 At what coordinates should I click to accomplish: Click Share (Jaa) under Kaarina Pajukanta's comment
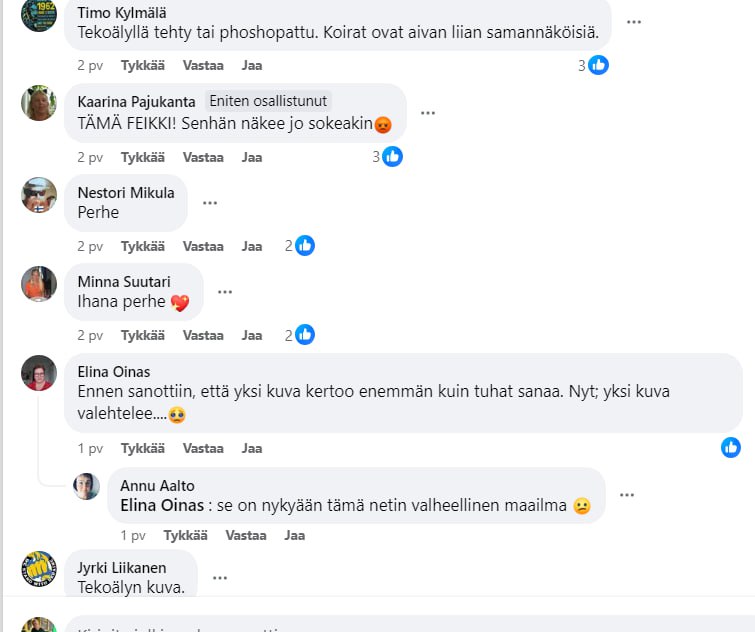[x=252, y=157]
